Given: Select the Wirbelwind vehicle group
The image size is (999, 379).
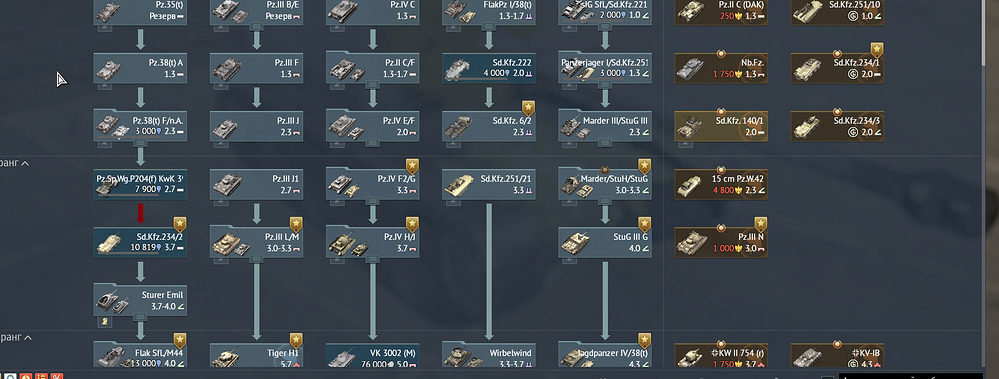Looking at the screenshot, I should pos(489,355).
